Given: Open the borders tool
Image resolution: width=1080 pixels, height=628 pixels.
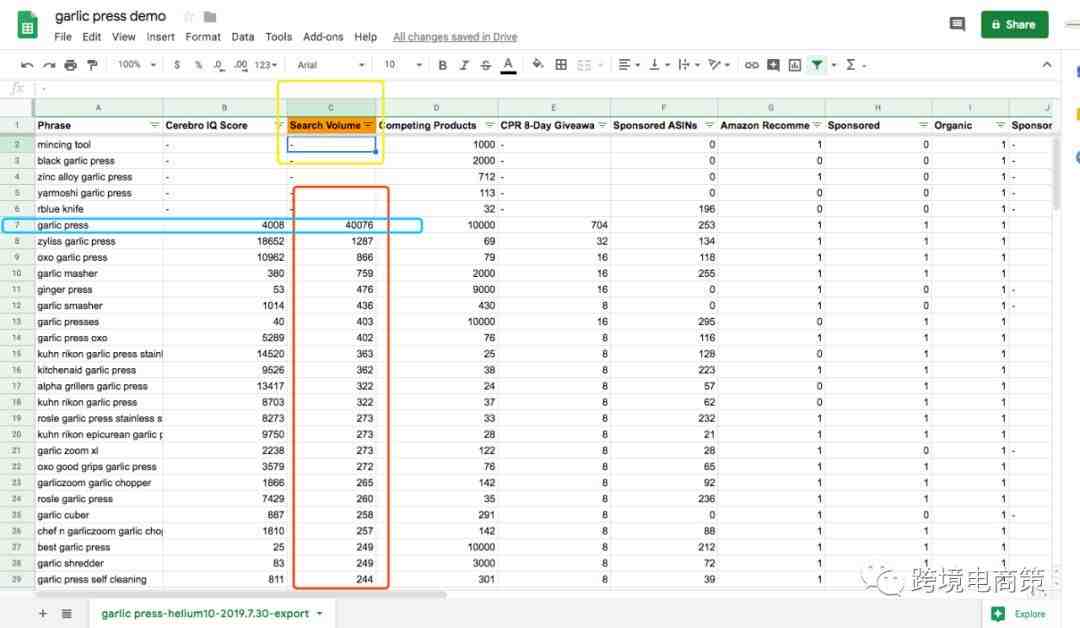Looking at the screenshot, I should click(561, 65).
